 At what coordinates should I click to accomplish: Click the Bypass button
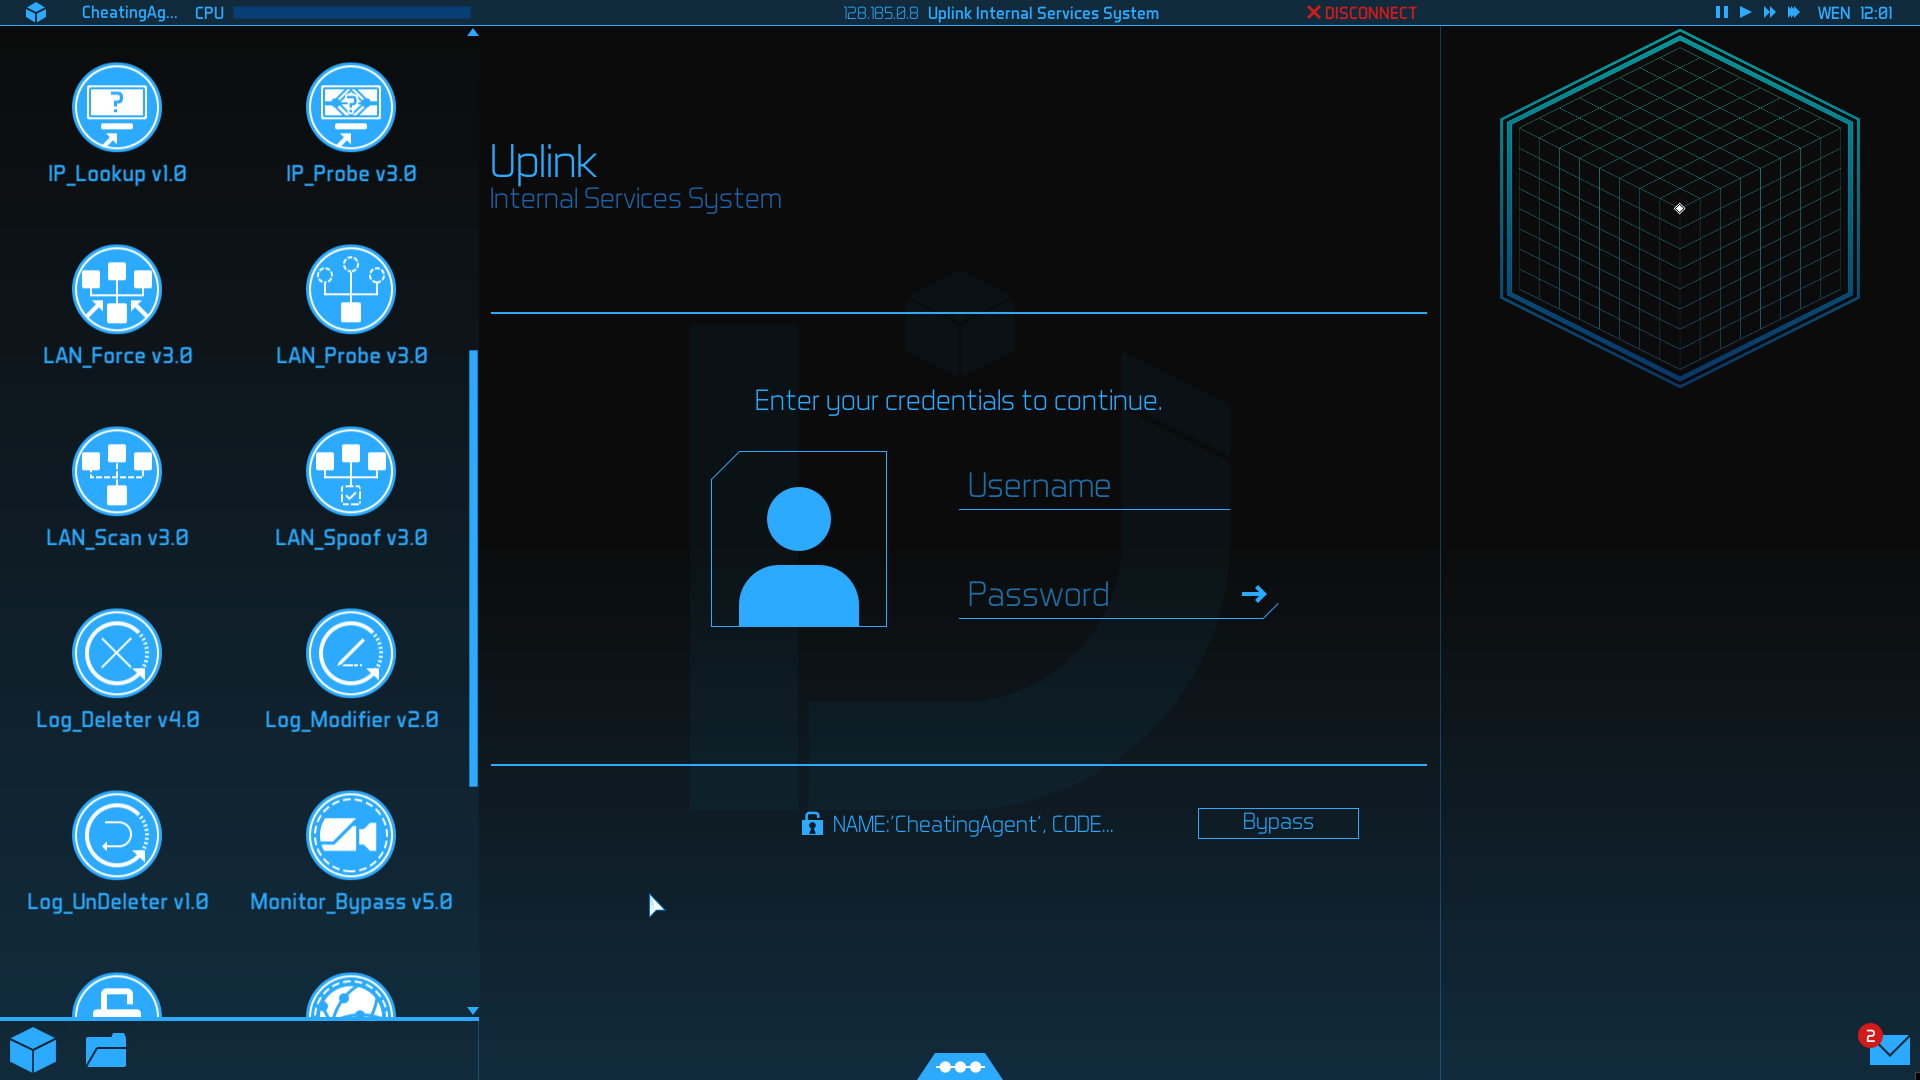1278,823
